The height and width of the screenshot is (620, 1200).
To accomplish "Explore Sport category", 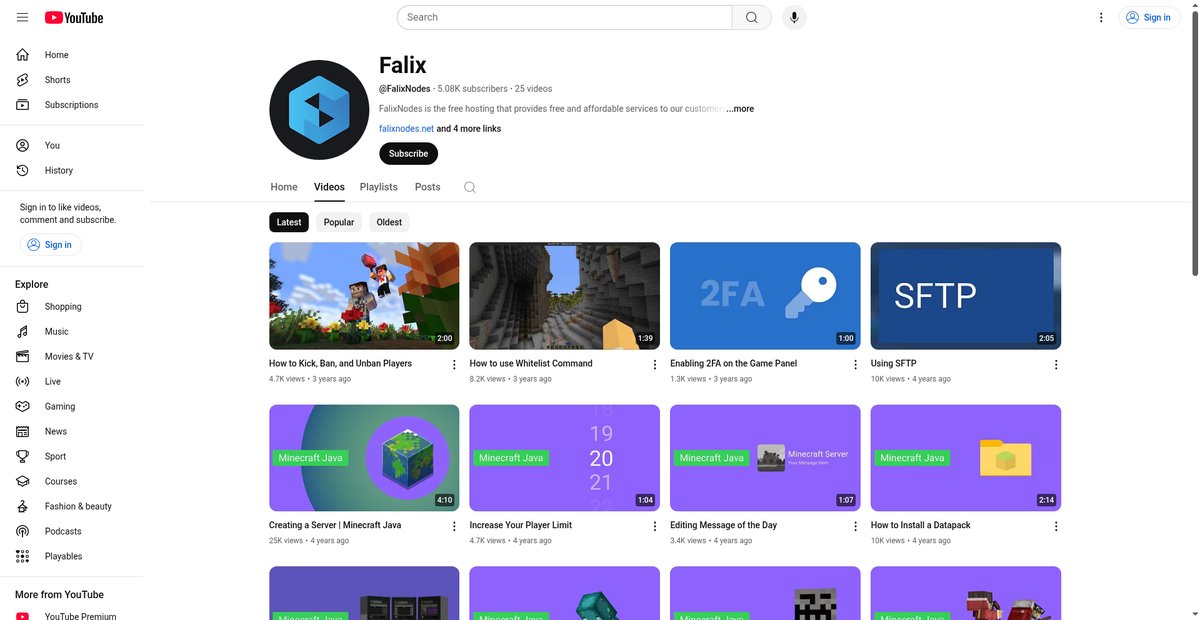I will pyautogui.click(x=72, y=457).
